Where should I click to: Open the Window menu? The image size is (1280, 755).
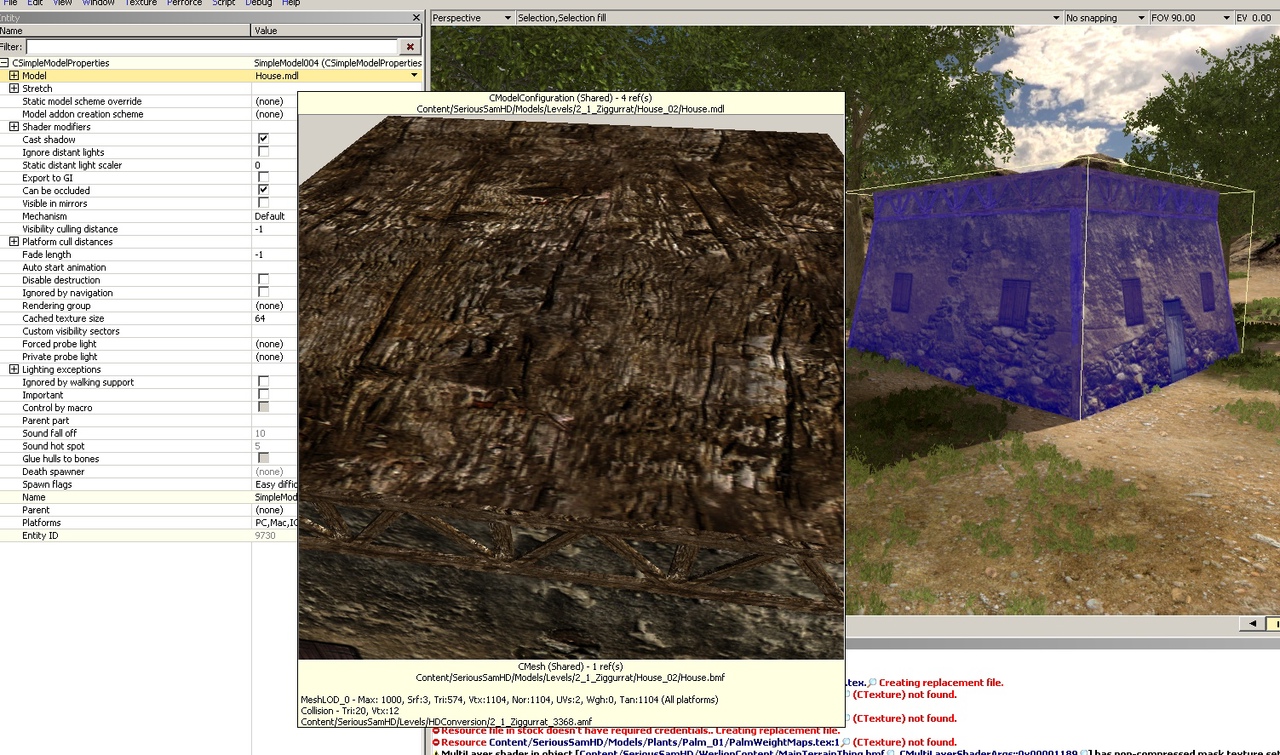[98, 3]
